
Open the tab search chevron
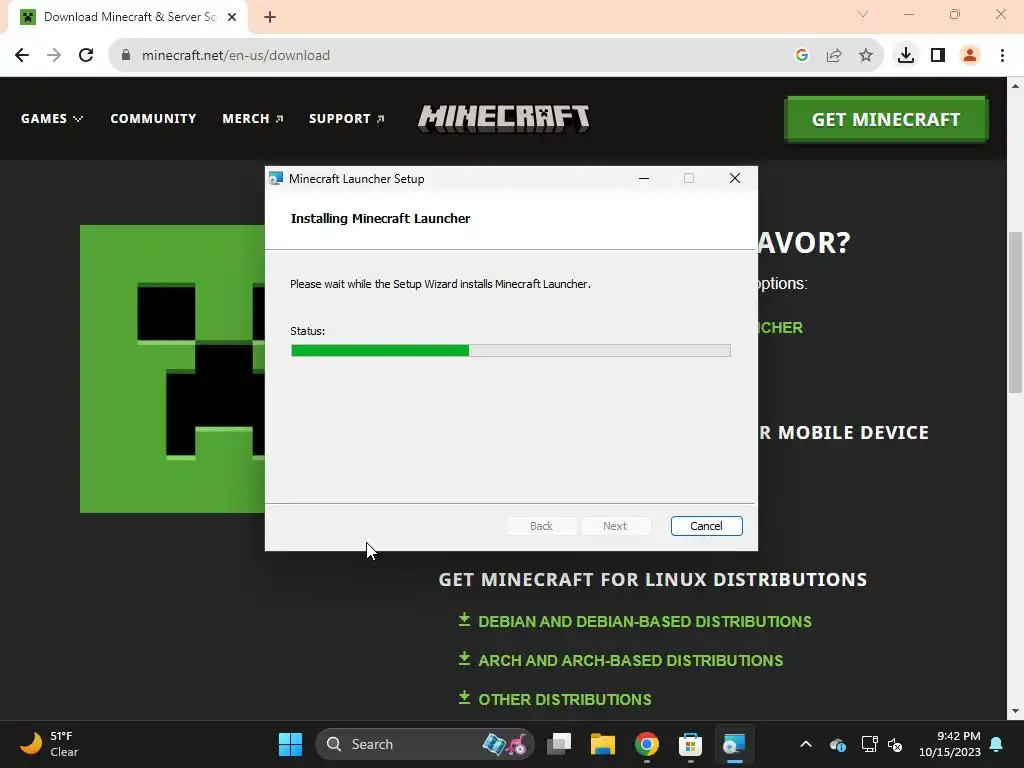tap(863, 14)
